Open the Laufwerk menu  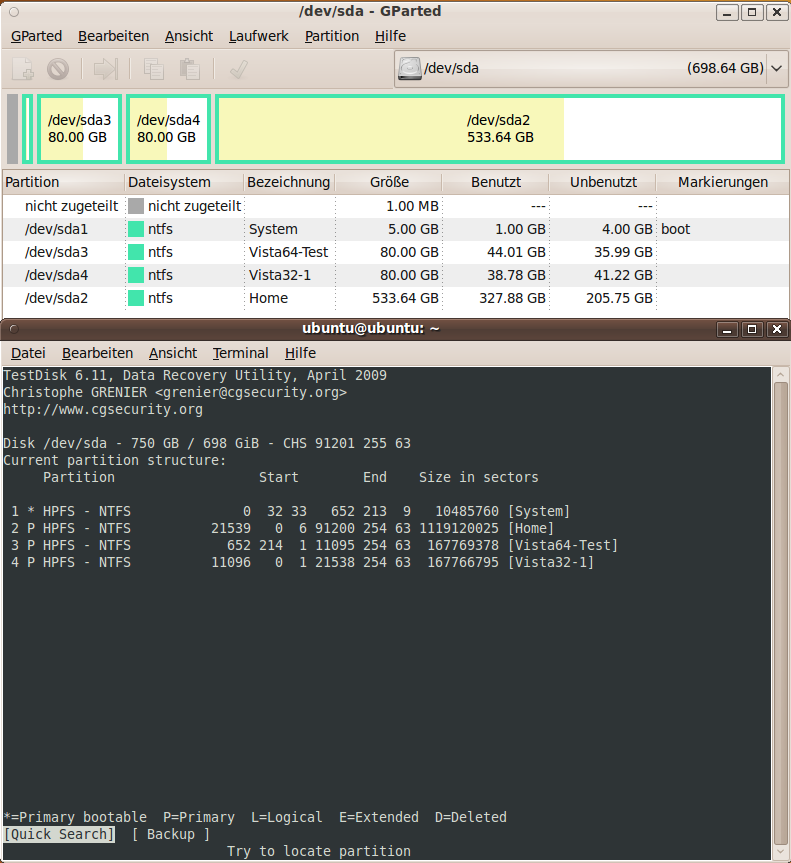tap(259, 36)
